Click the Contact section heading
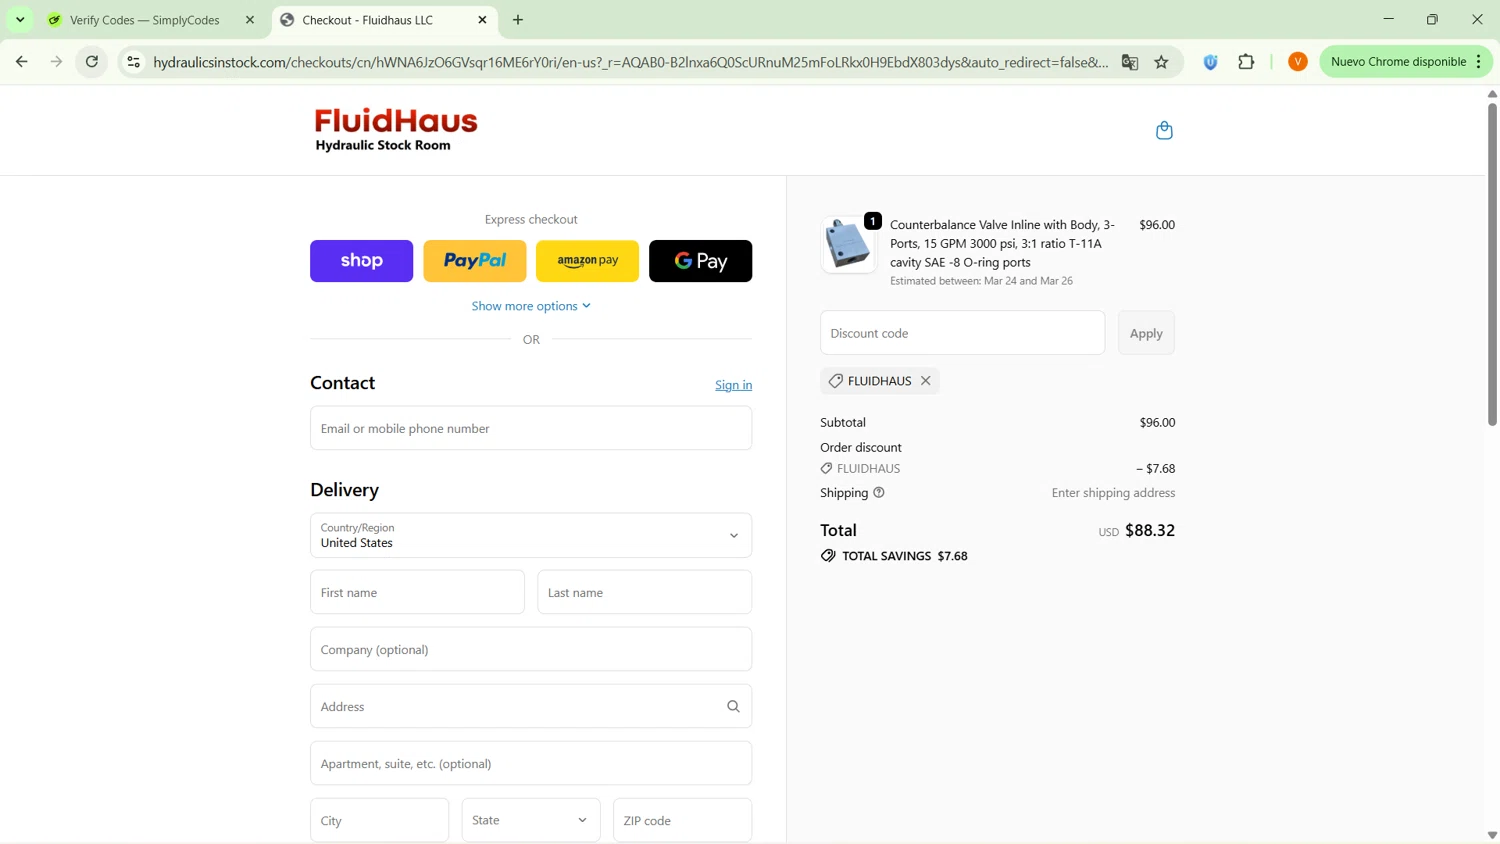1500x844 pixels. [x=342, y=383]
